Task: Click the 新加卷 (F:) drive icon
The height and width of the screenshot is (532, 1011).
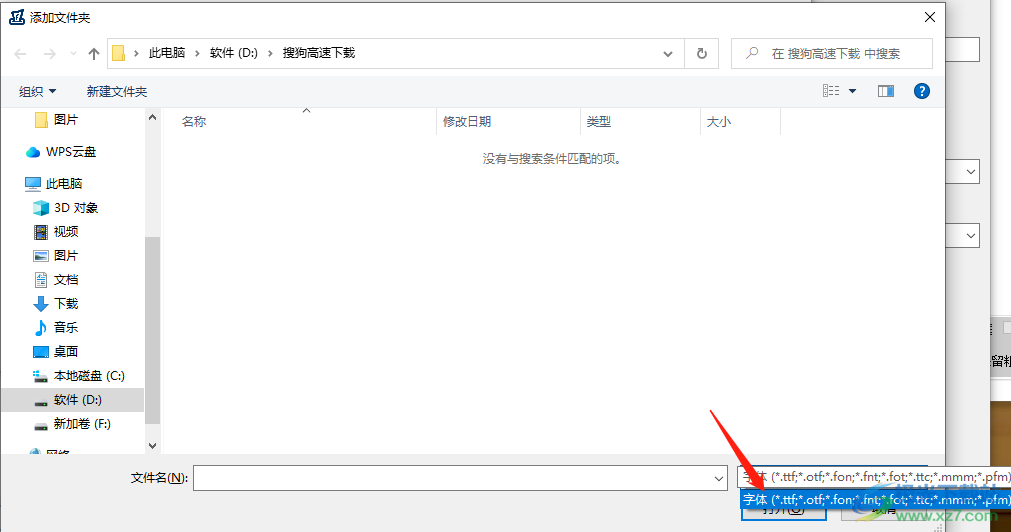Action: [41, 426]
